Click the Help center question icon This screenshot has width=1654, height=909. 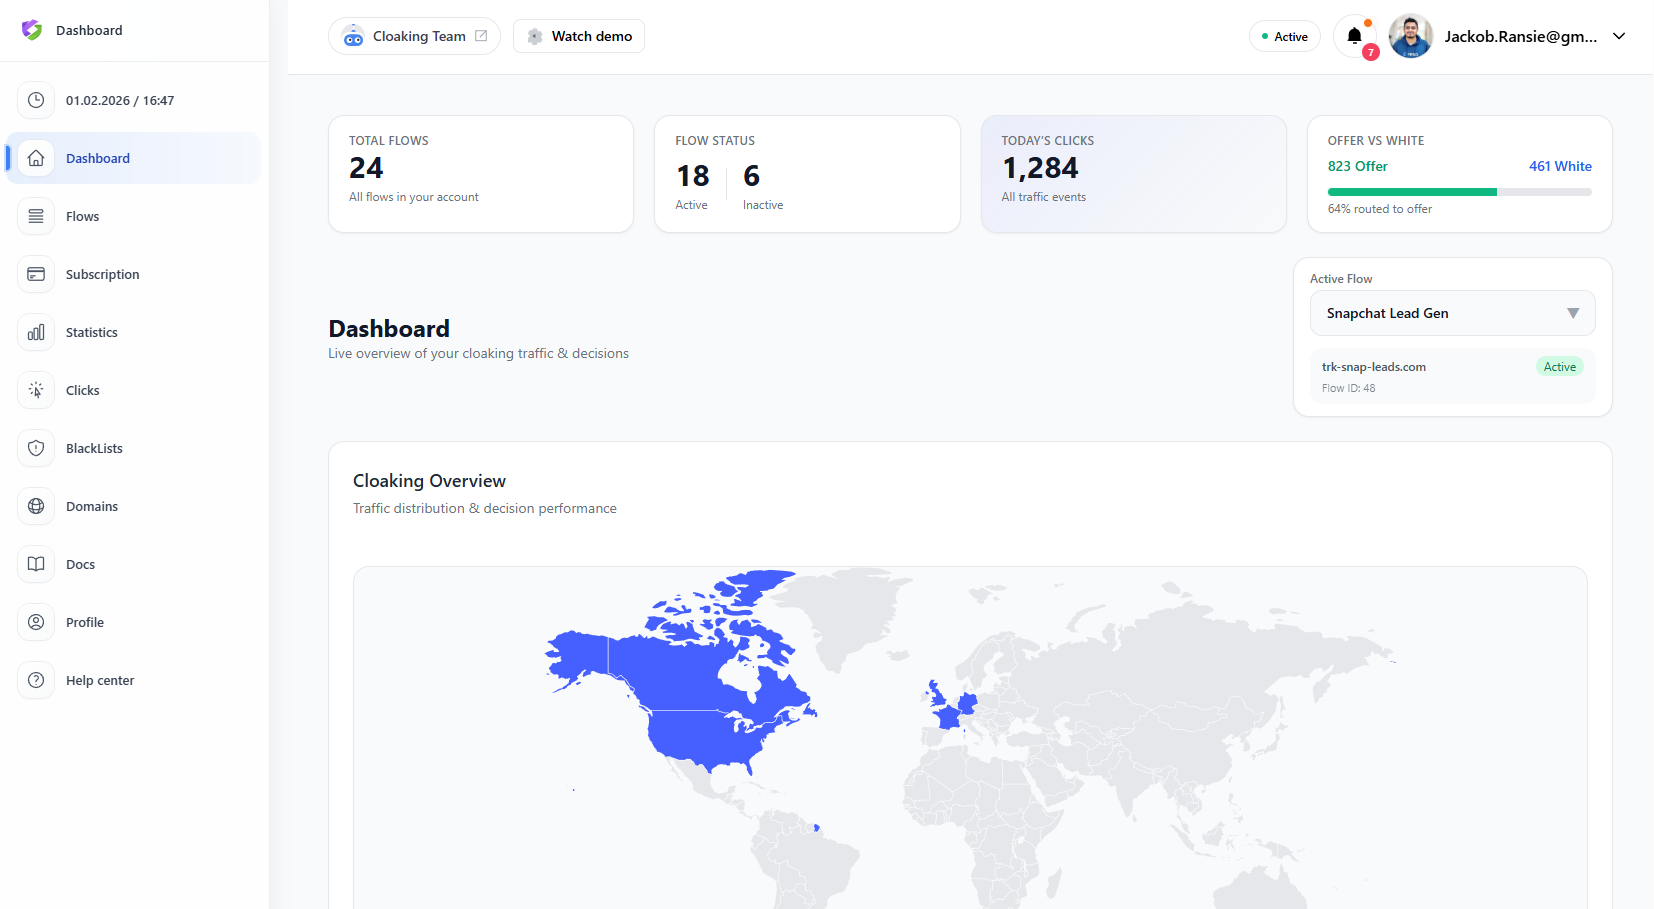click(36, 680)
